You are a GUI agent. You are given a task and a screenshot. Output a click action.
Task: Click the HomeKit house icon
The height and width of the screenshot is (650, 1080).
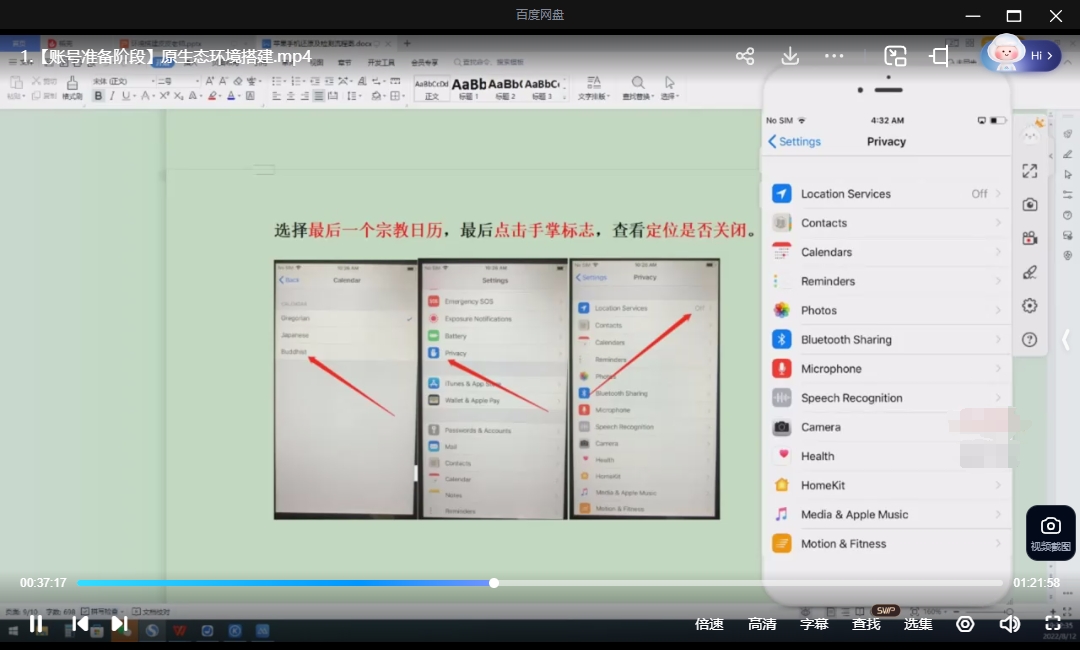point(781,485)
